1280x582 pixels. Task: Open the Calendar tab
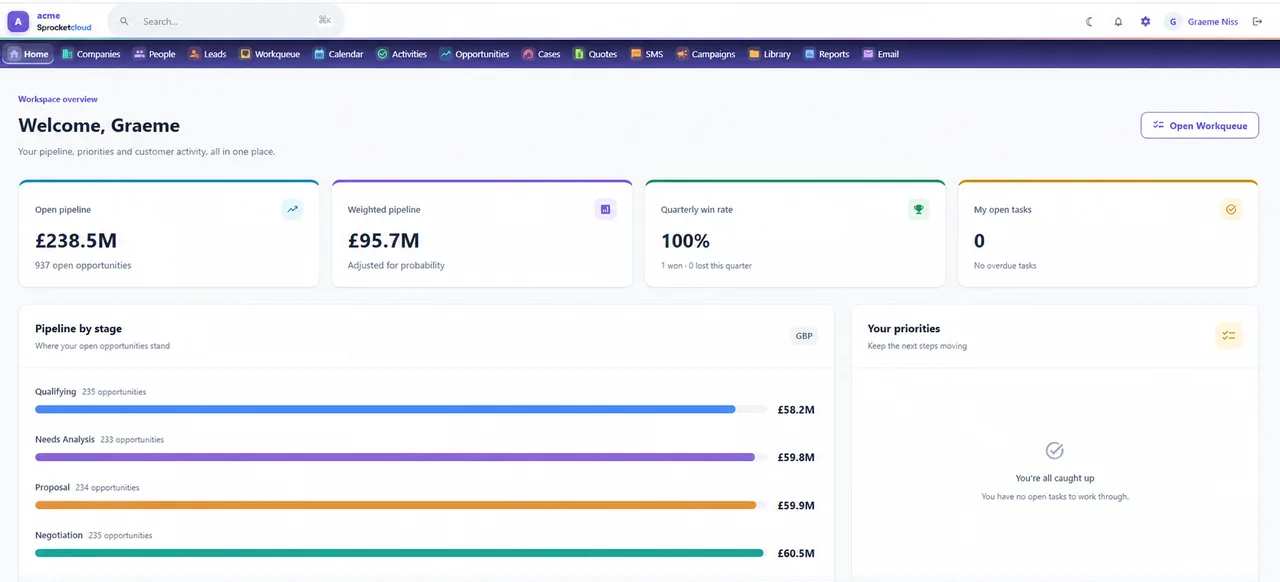pos(339,54)
